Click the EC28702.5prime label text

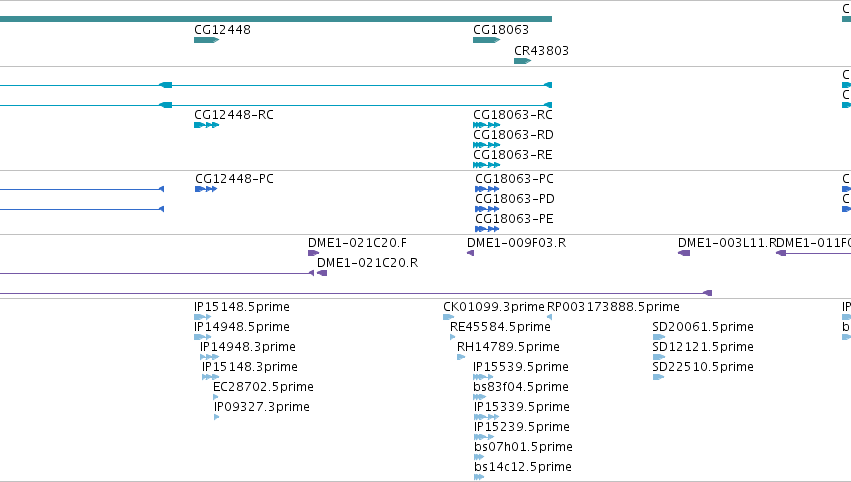click(263, 386)
